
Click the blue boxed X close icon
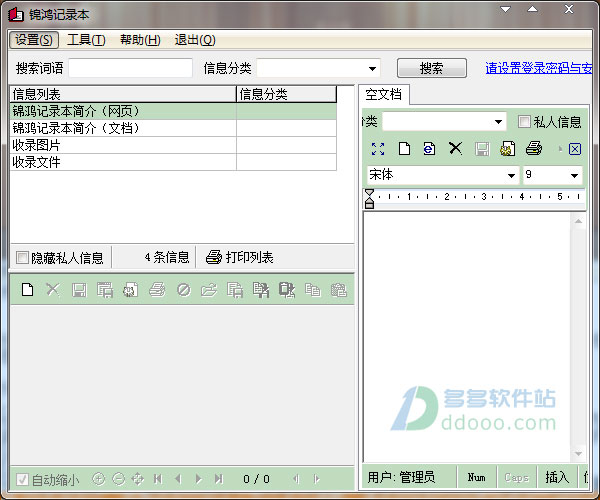(575, 149)
